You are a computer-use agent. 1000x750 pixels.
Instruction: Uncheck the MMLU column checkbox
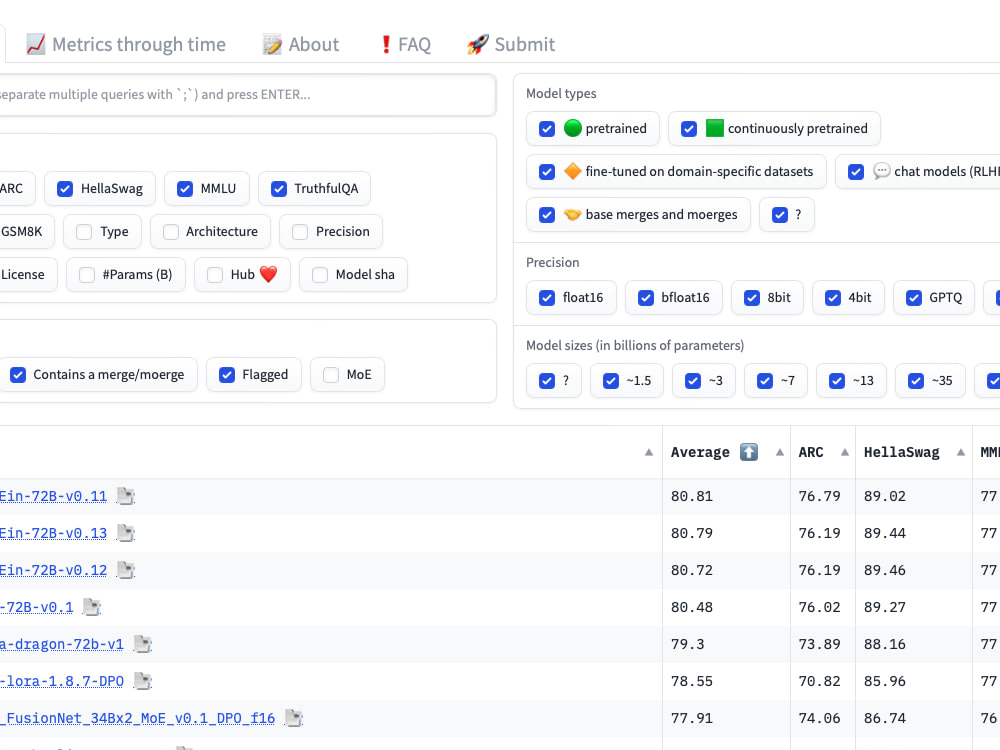185,189
